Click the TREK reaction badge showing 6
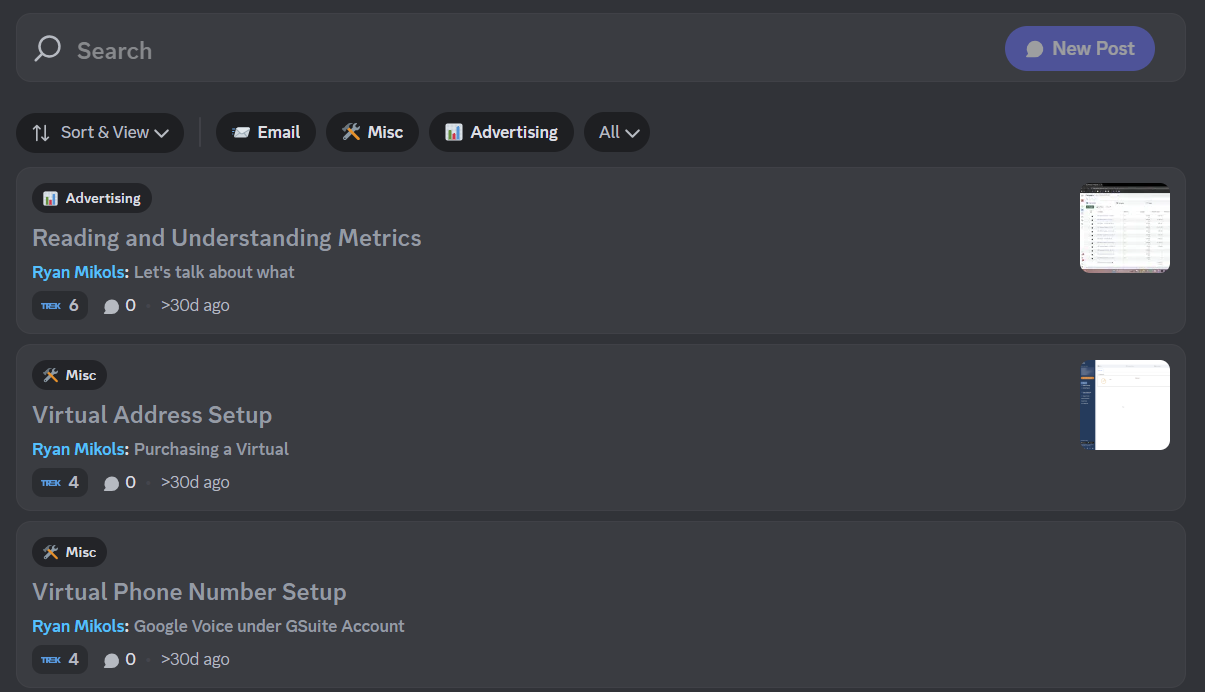The height and width of the screenshot is (692, 1205). (60, 305)
